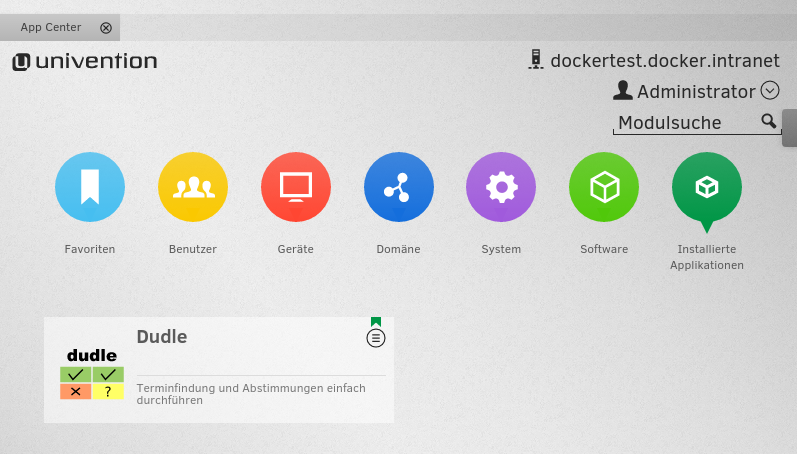The image size is (797, 454).
Task: Close the App Center tab
Action: 106,28
